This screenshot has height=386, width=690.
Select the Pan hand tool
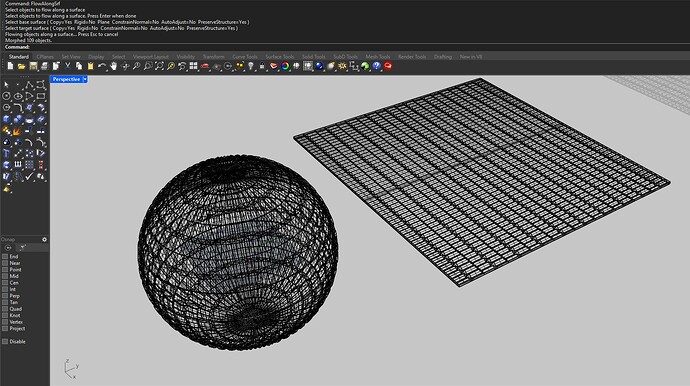pyautogui.click(x=114, y=66)
